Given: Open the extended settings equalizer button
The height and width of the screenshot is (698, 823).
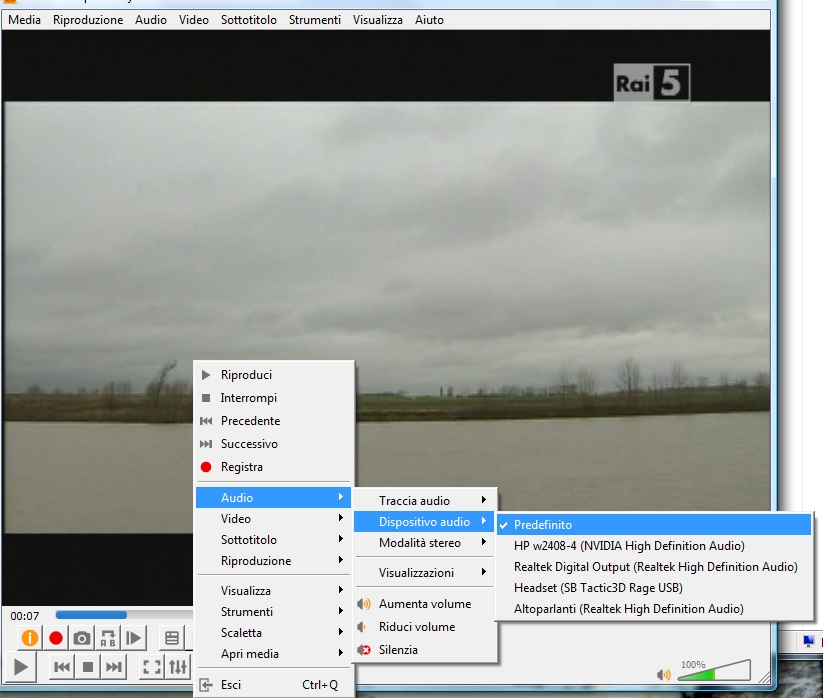Looking at the screenshot, I should (x=178, y=667).
